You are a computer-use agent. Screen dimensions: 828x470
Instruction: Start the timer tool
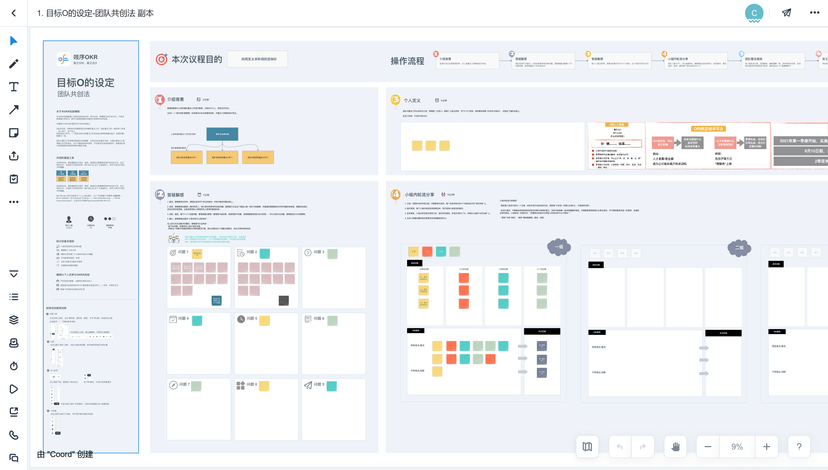14,366
